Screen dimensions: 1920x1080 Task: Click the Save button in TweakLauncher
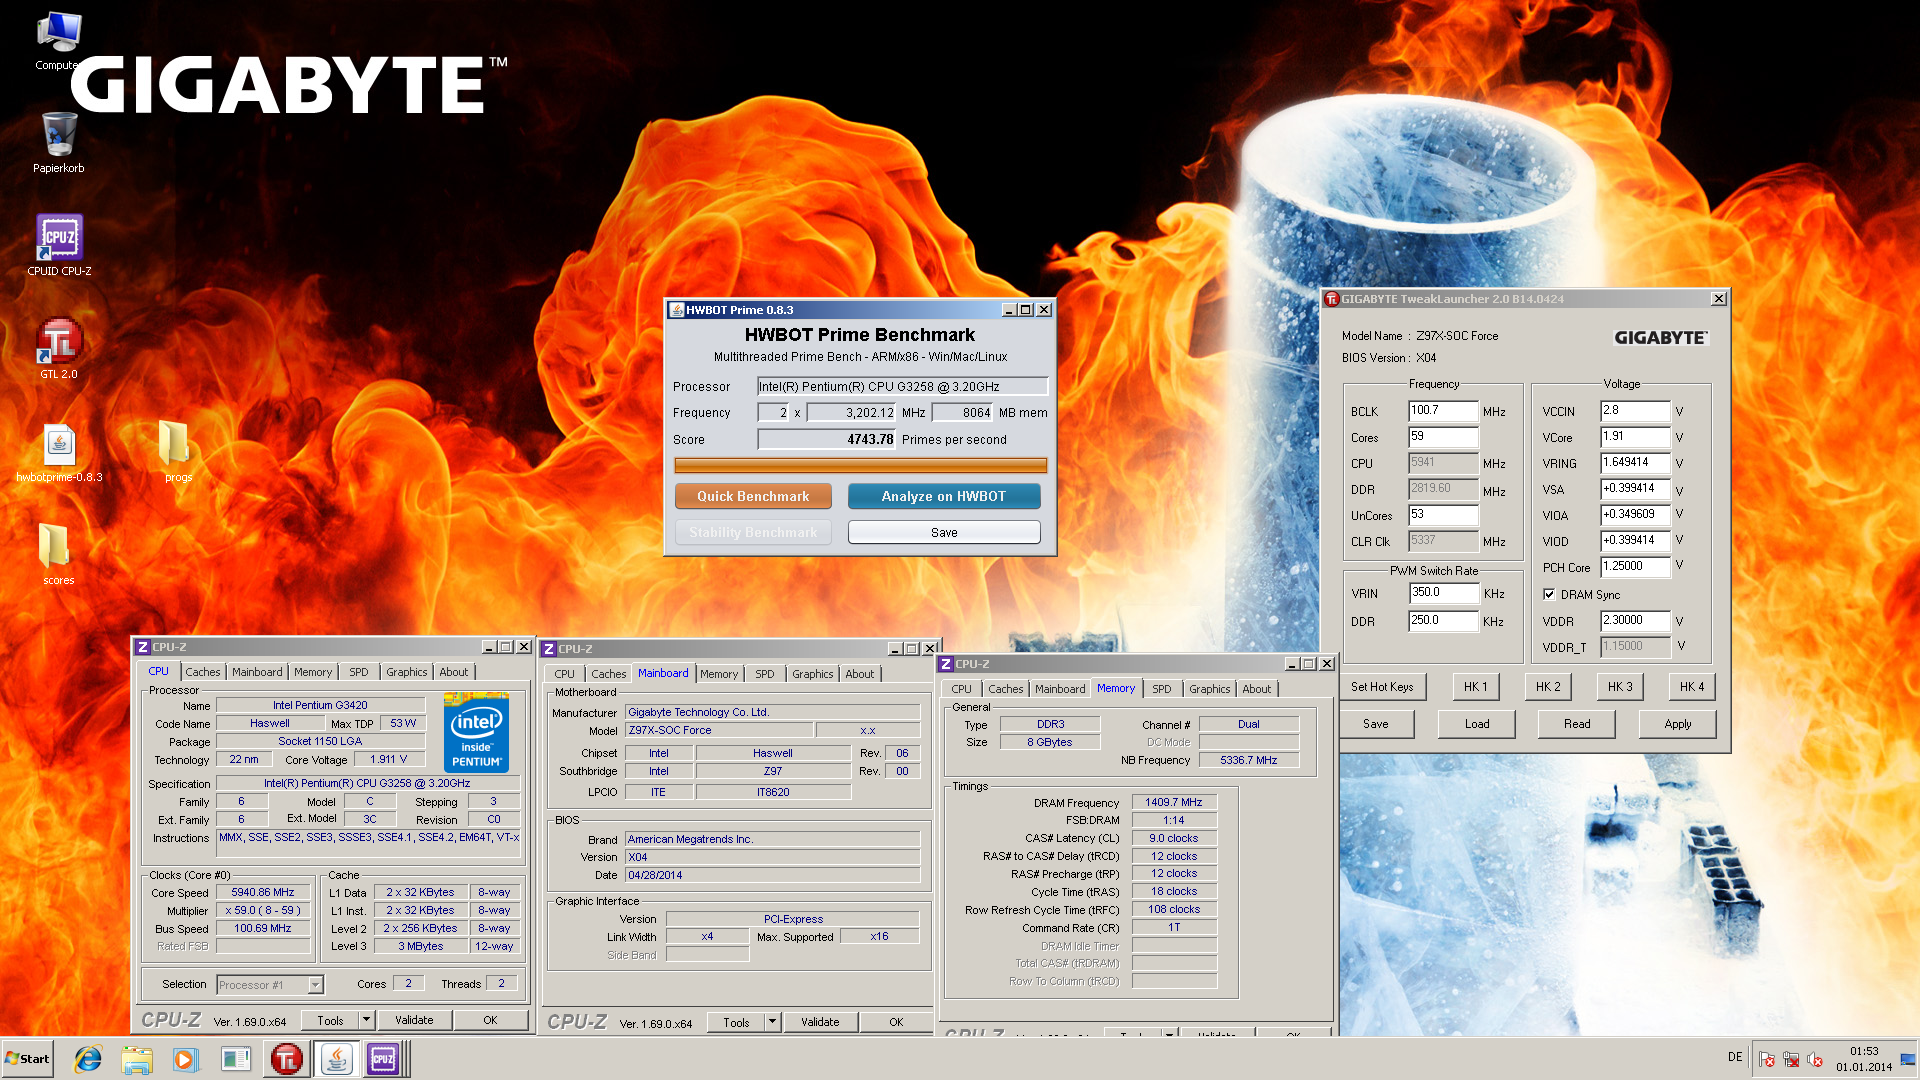tap(1376, 724)
